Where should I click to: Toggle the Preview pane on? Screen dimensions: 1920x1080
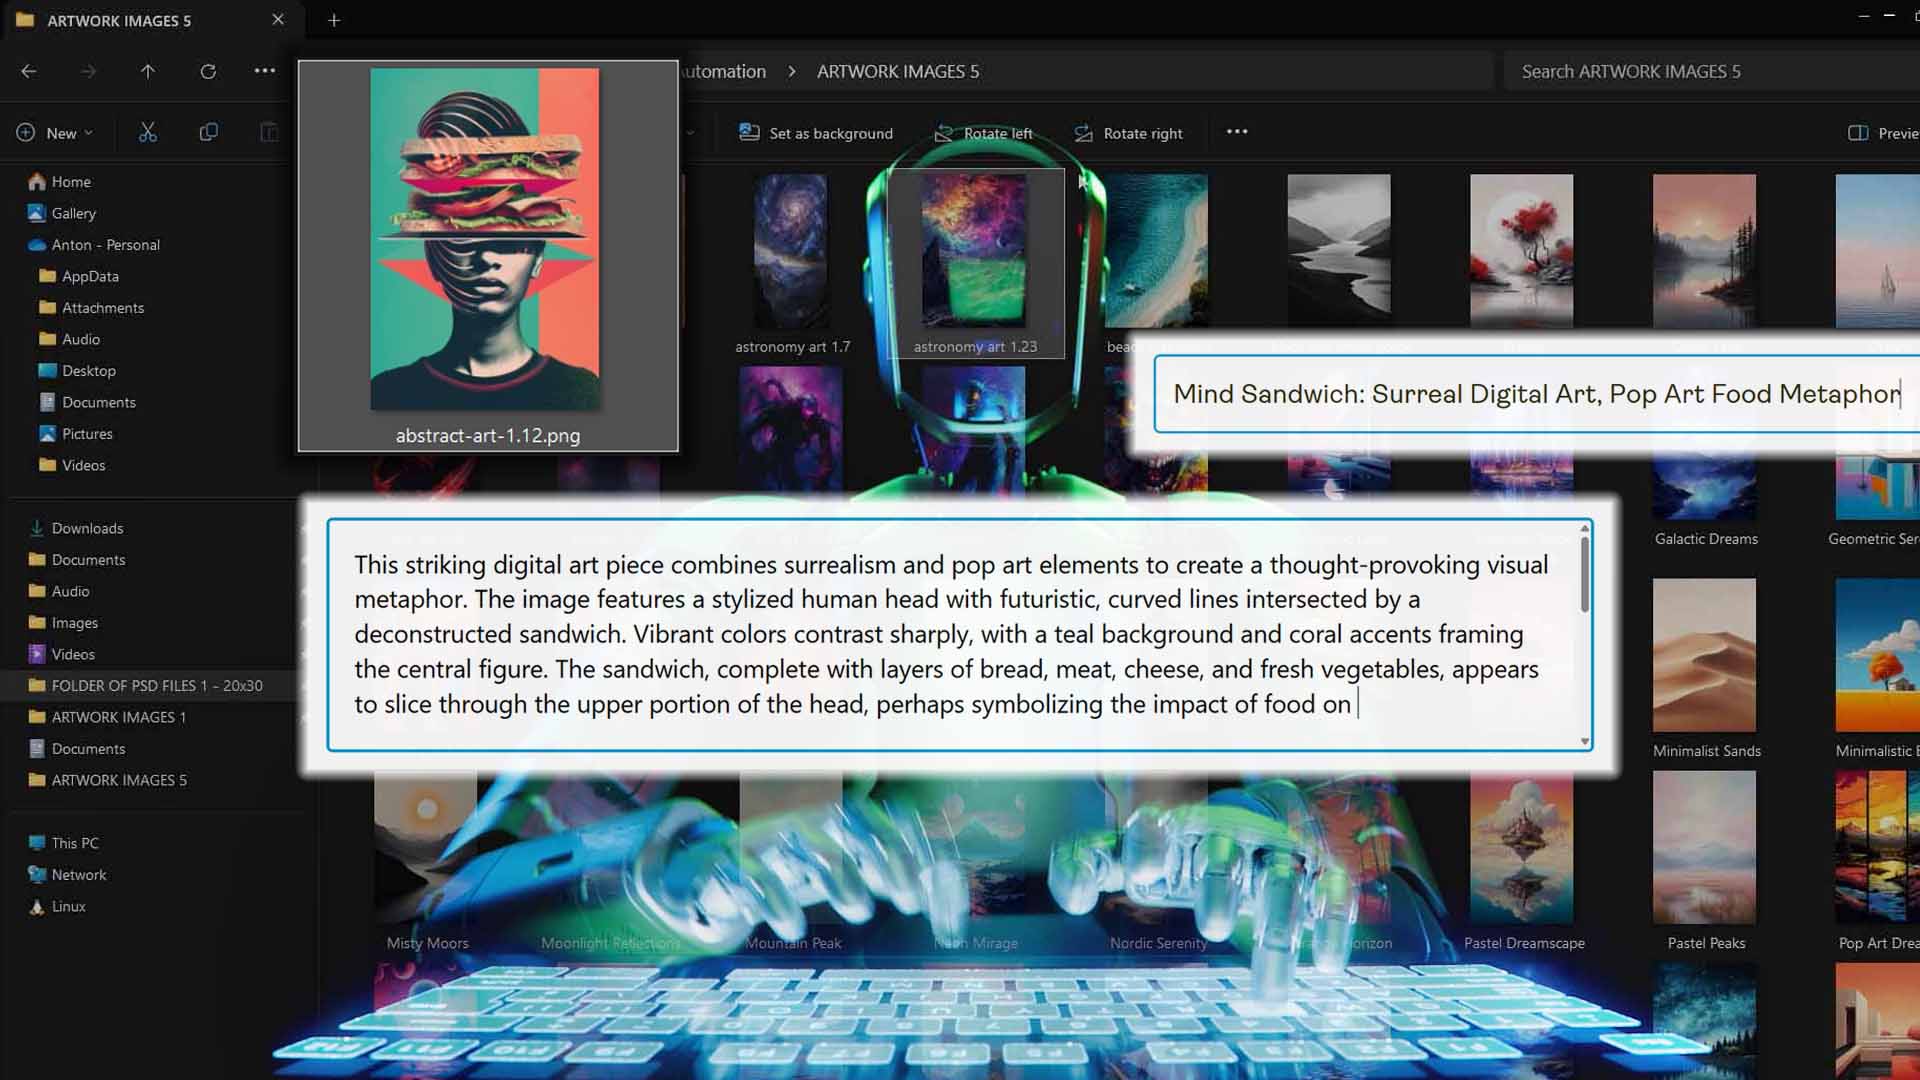[1859, 131]
